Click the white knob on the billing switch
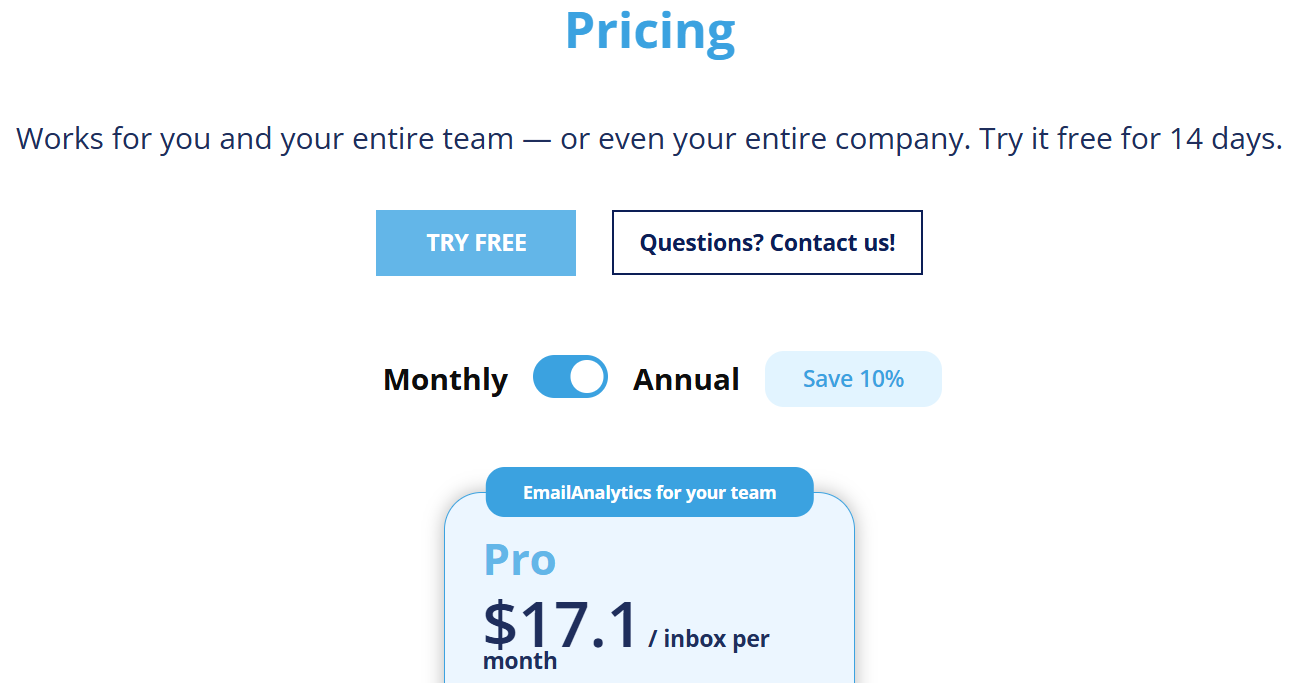 tap(587, 377)
